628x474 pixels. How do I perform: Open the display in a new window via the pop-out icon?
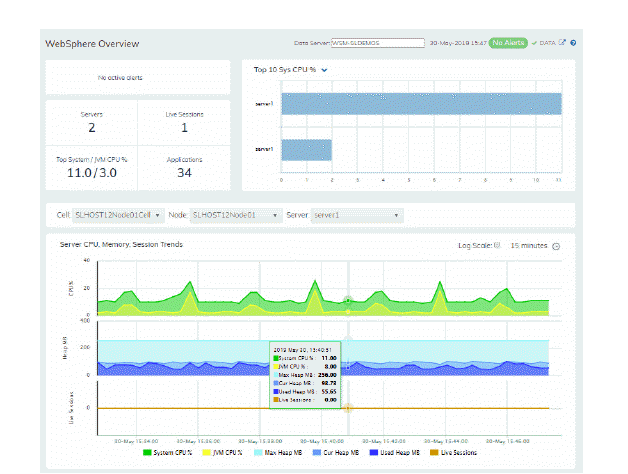click(x=562, y=42)
